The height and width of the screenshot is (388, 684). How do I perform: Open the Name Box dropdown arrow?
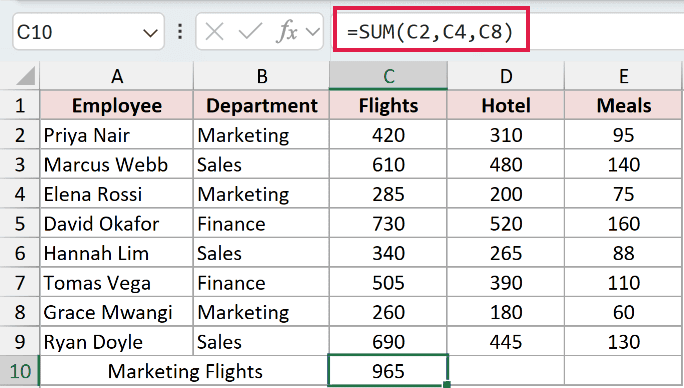[150, 33]
